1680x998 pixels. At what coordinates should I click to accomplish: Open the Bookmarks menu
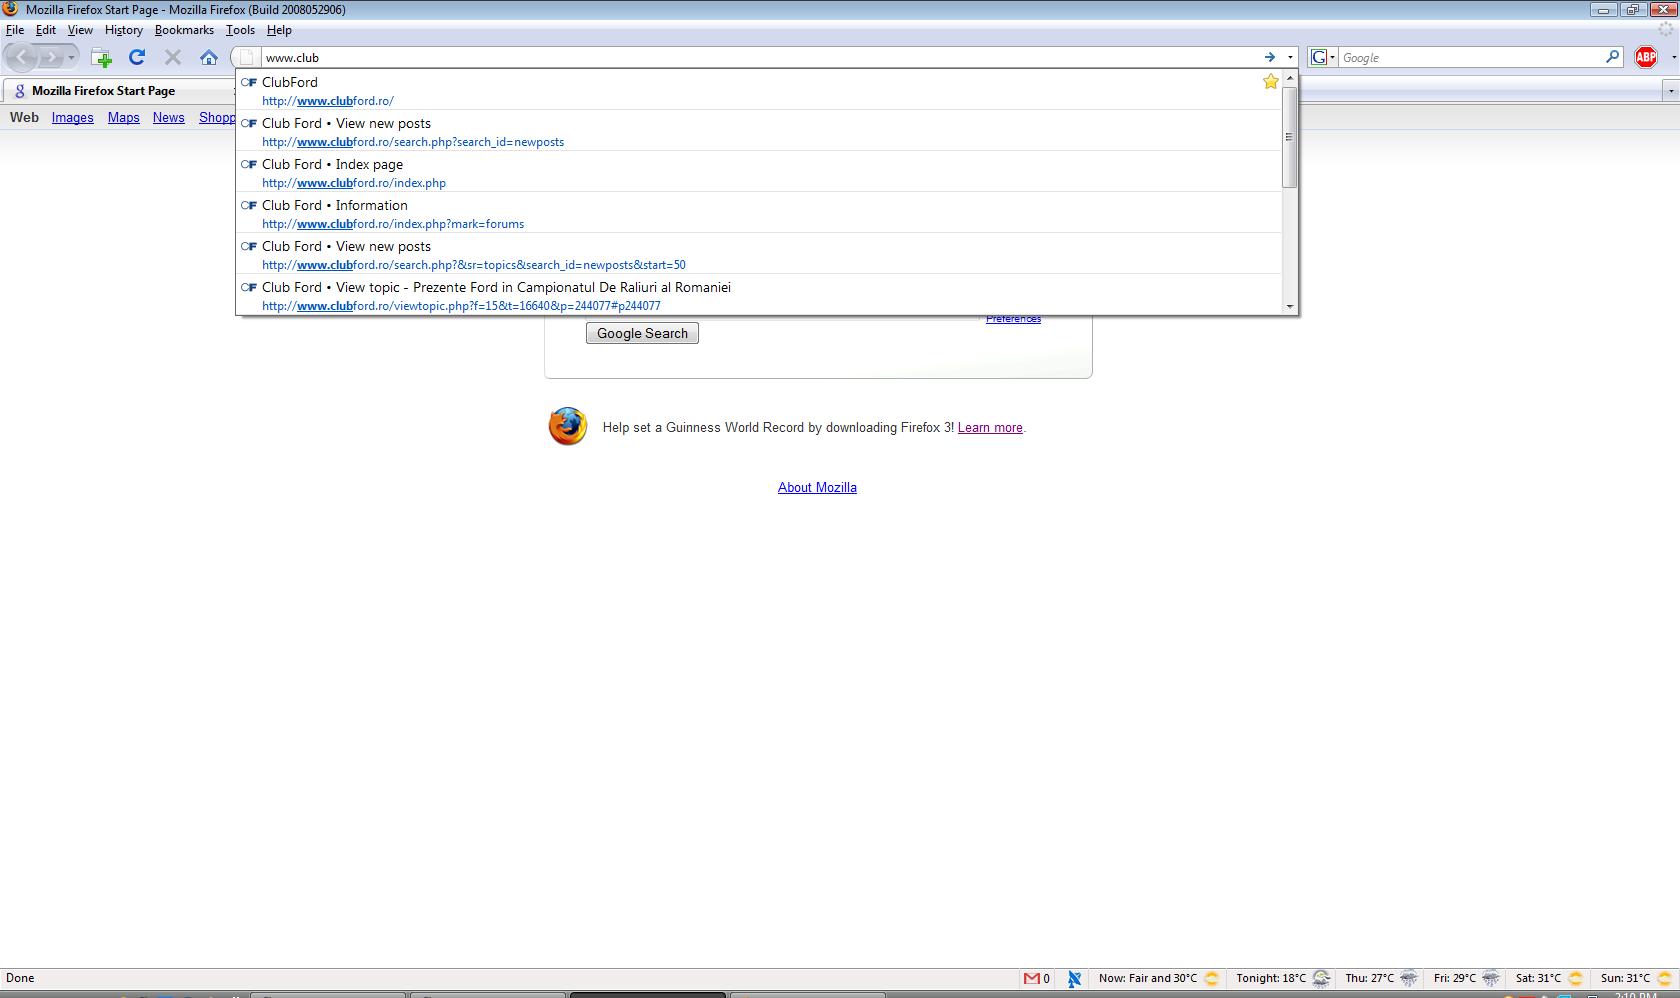tap(184, 30)
